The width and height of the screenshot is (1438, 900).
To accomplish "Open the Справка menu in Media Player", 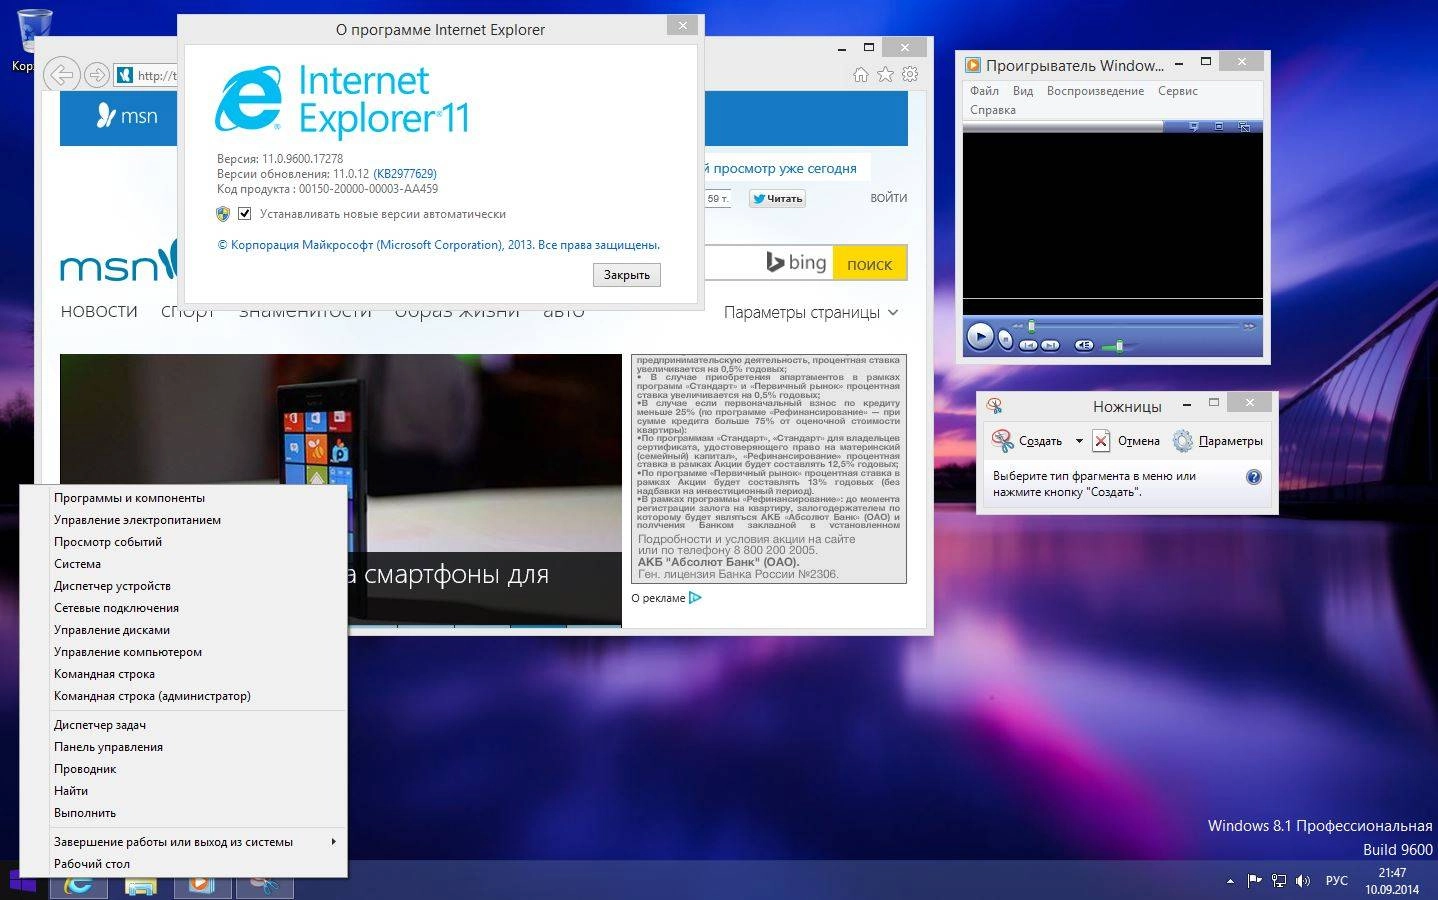I will pyautogui.click(x=993, y=110).
